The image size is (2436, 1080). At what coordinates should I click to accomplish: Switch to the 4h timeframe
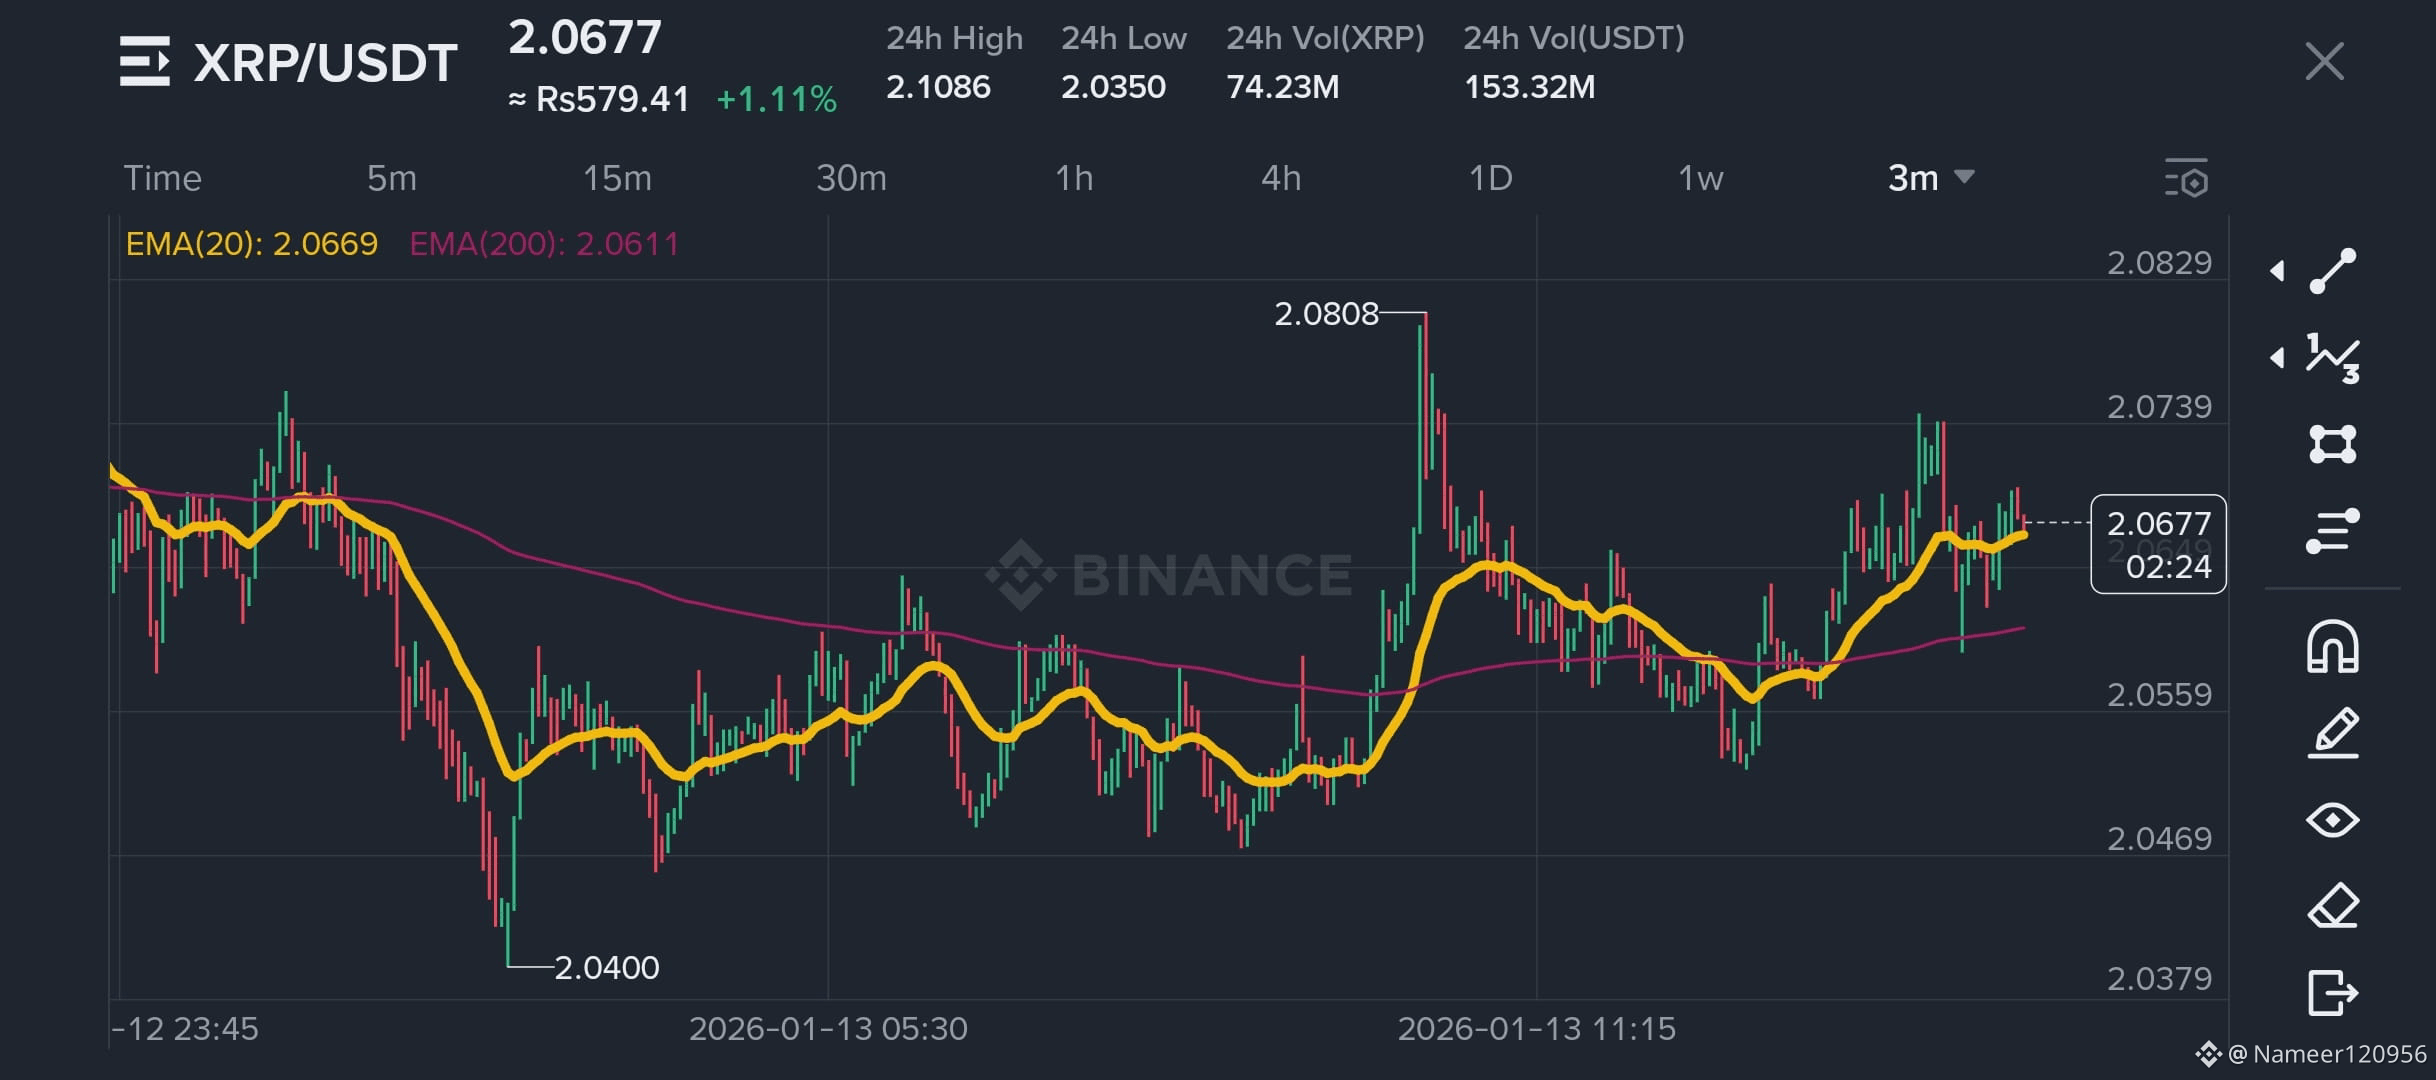(1281, 178)
